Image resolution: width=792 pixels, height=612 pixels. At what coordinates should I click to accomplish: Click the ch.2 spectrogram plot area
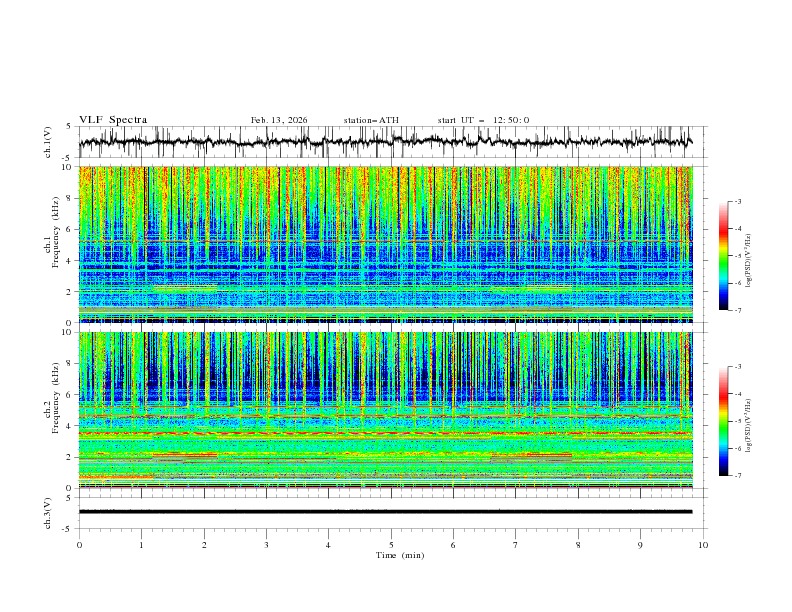pos(390,410)
